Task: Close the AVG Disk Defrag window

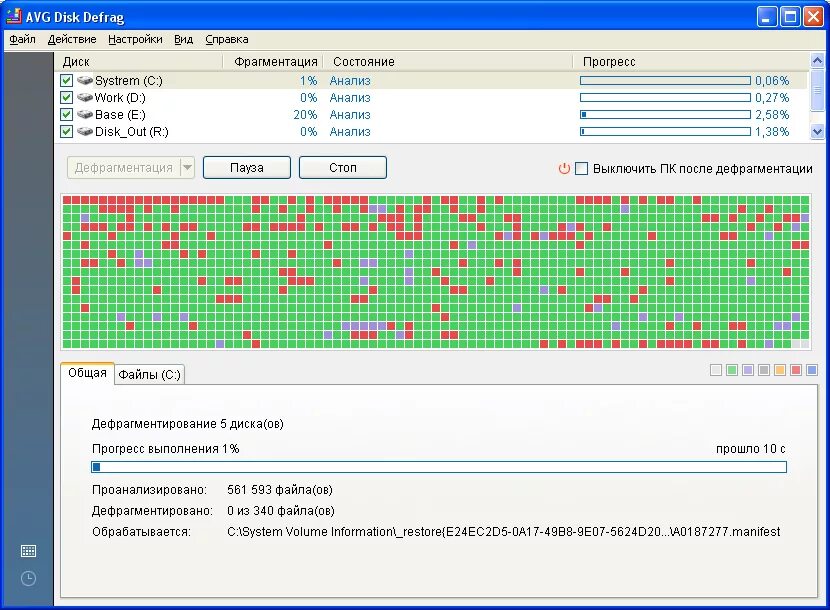Action: pyautogui.click(x=813, y=17)
